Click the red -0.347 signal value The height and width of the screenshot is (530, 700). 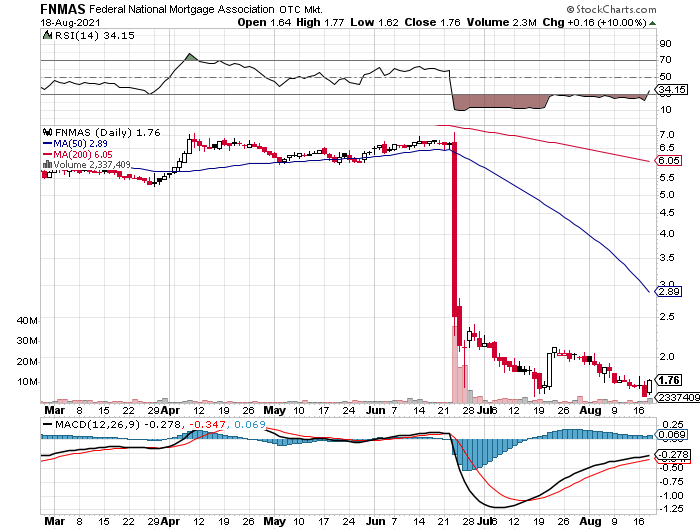tap(208, 424)
